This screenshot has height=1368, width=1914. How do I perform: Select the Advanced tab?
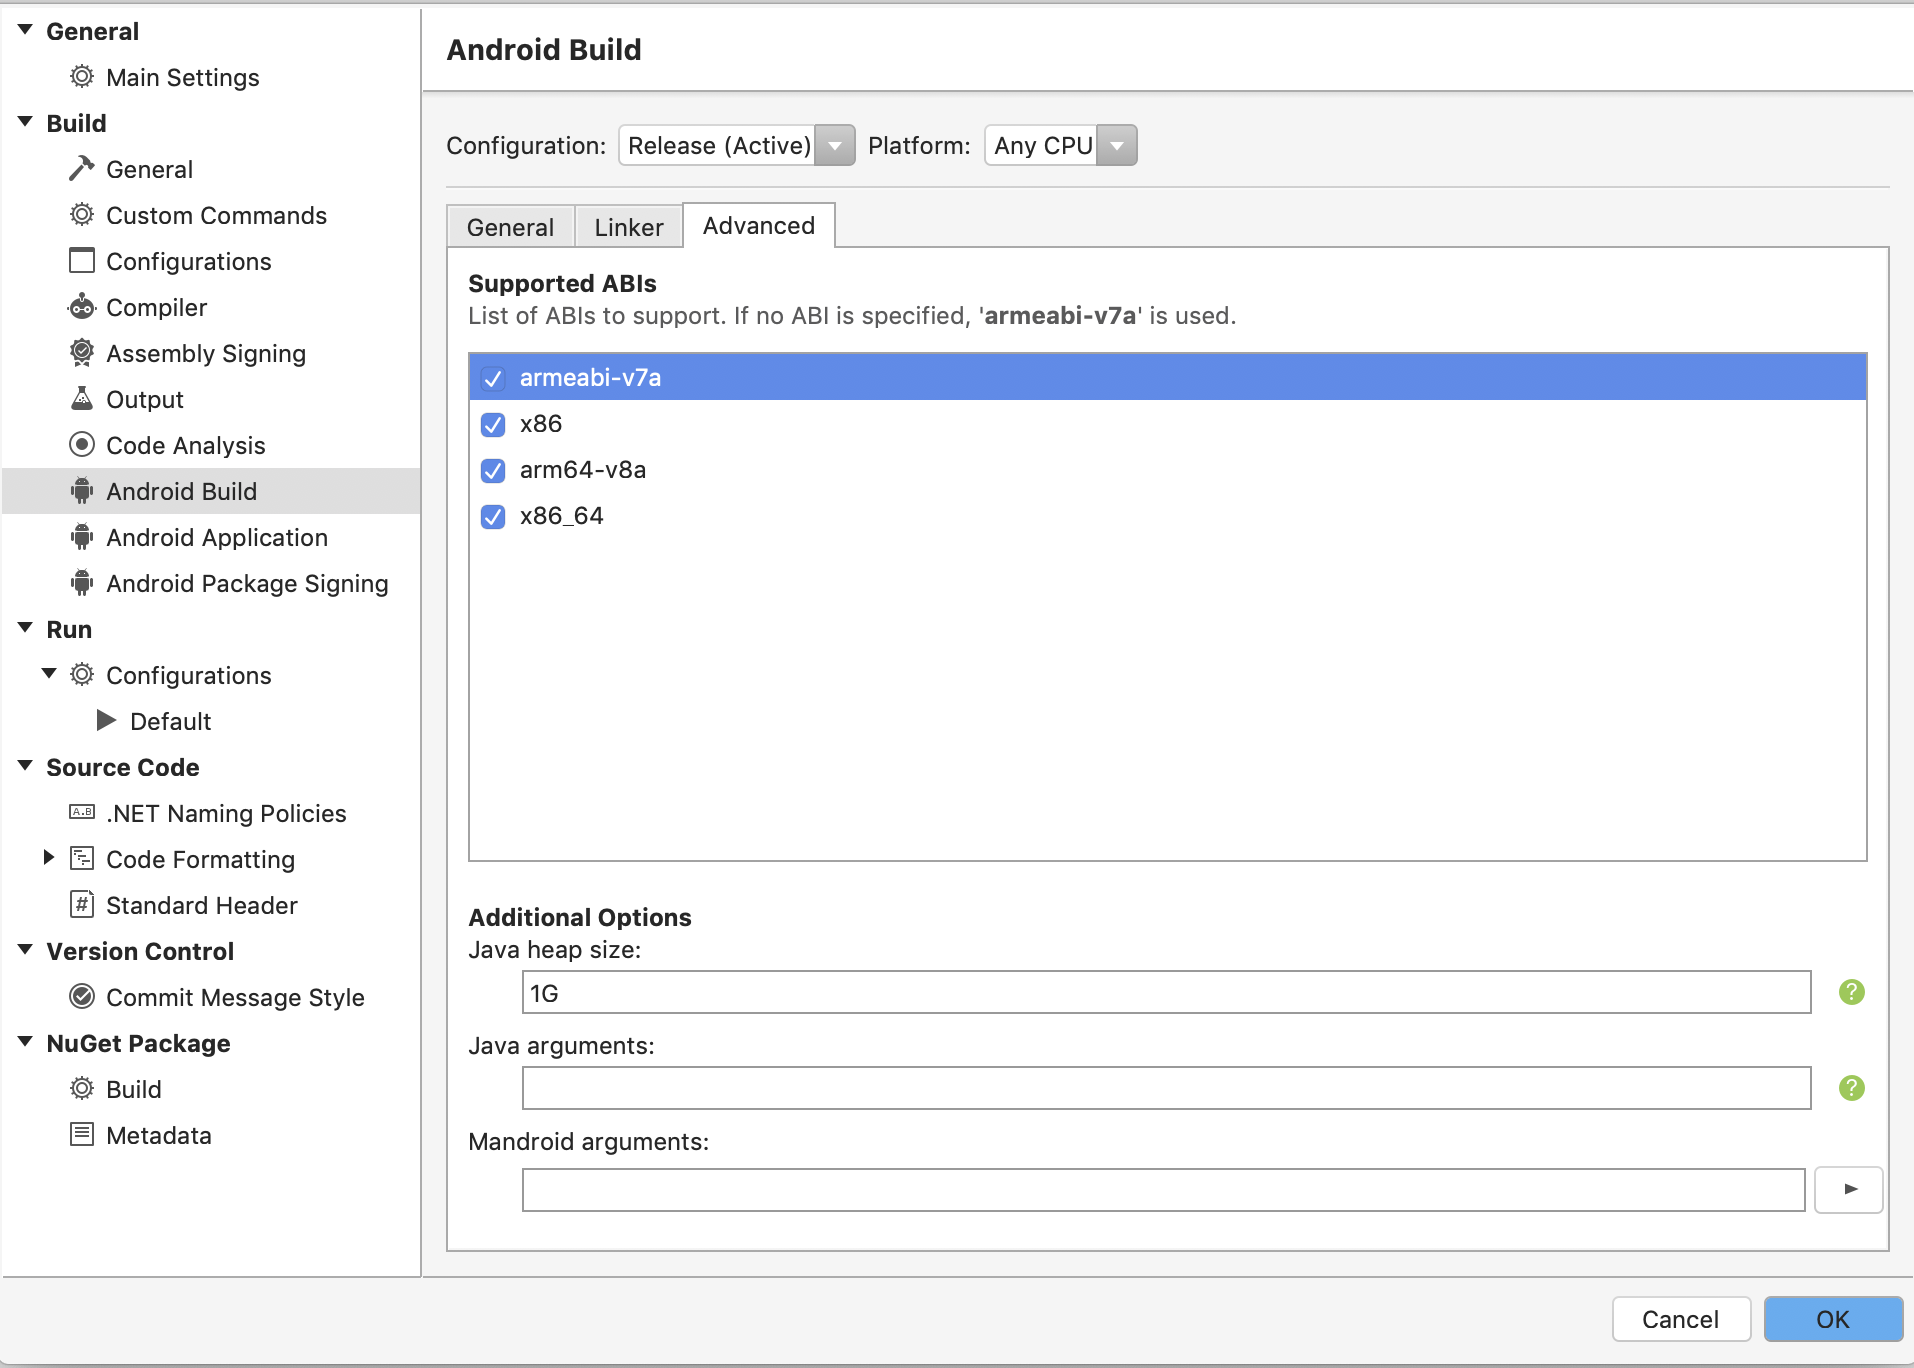[759, 226]
